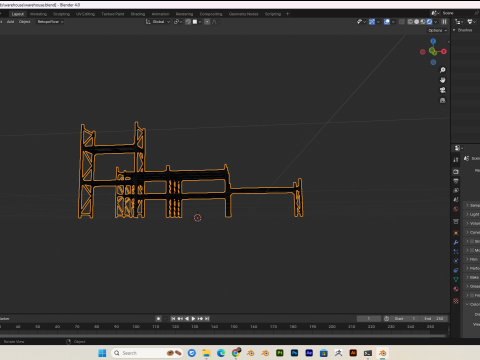Open the World properties tab
This screenshot has height=360, width=480.
pyautogui.click(x=456, y=209)
